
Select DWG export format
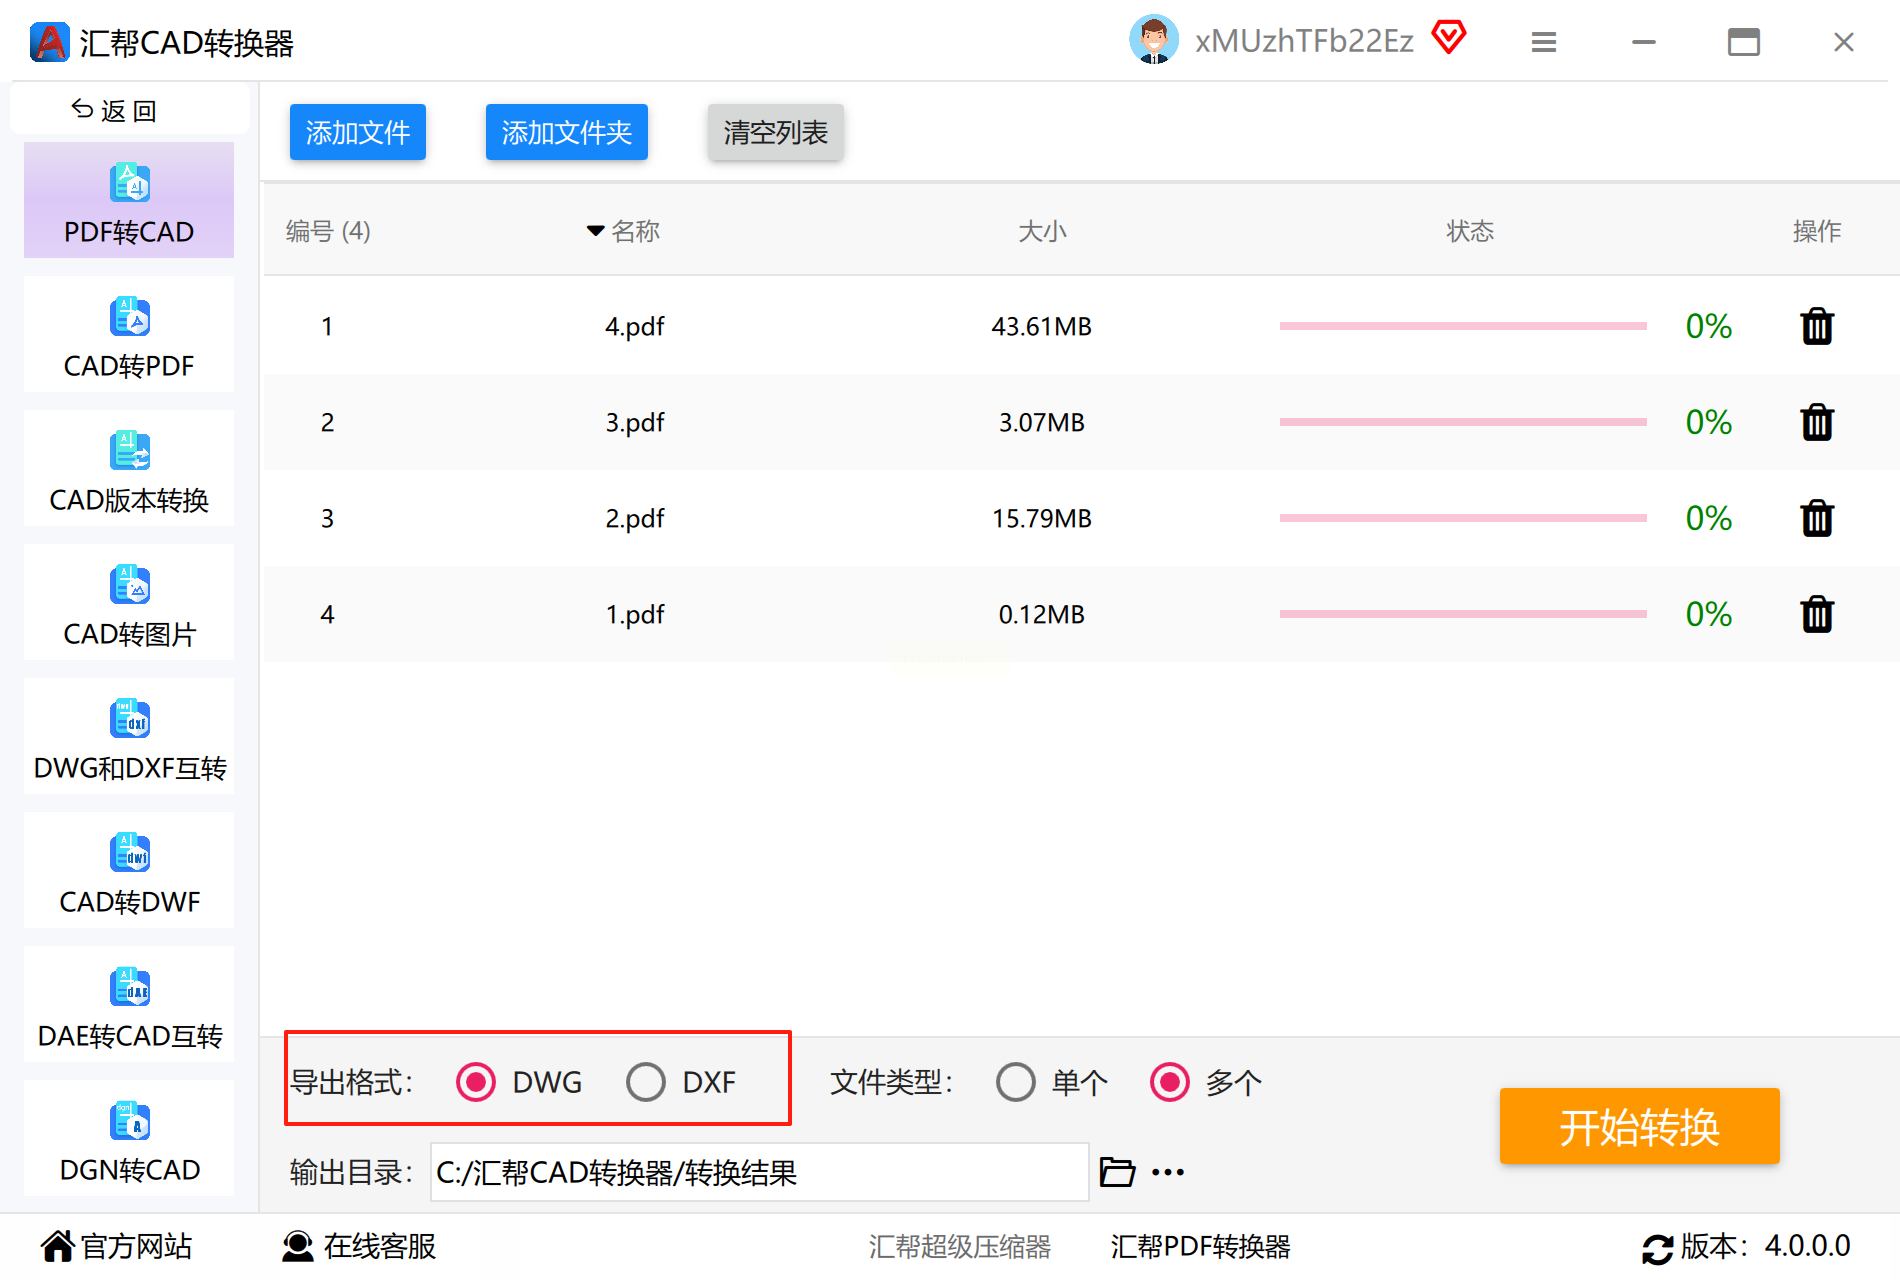tap(475, 1082)
